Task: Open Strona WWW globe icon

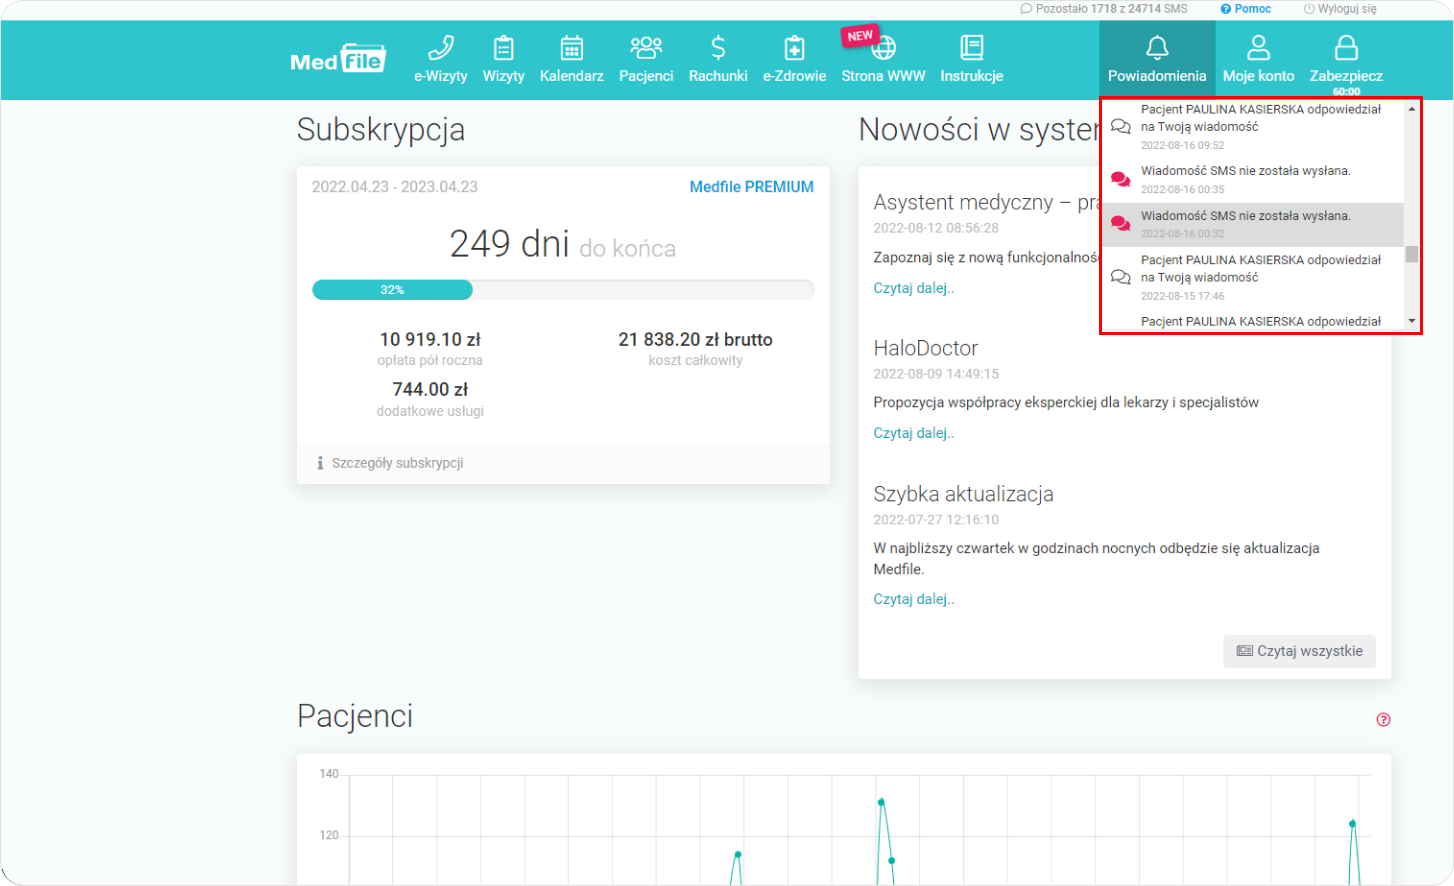Action: tap(884, 48)
